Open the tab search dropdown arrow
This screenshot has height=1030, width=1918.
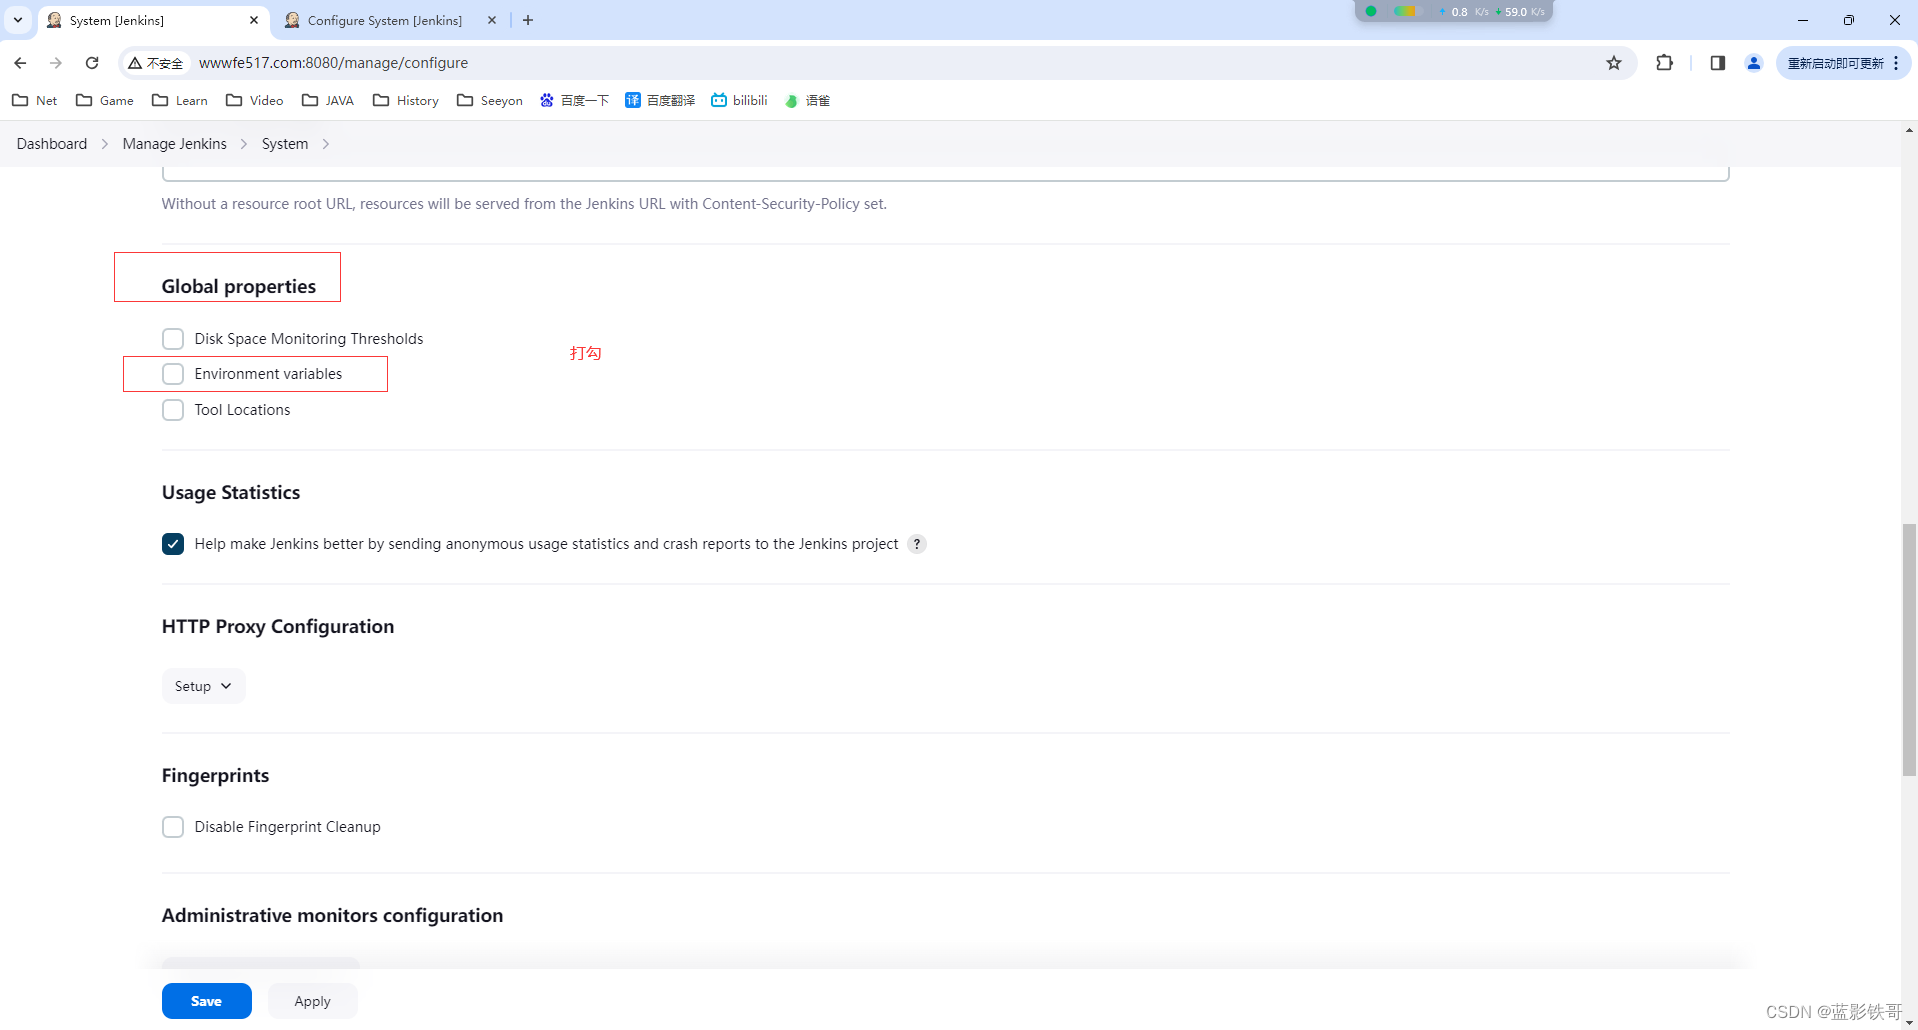tap(18, 20)
